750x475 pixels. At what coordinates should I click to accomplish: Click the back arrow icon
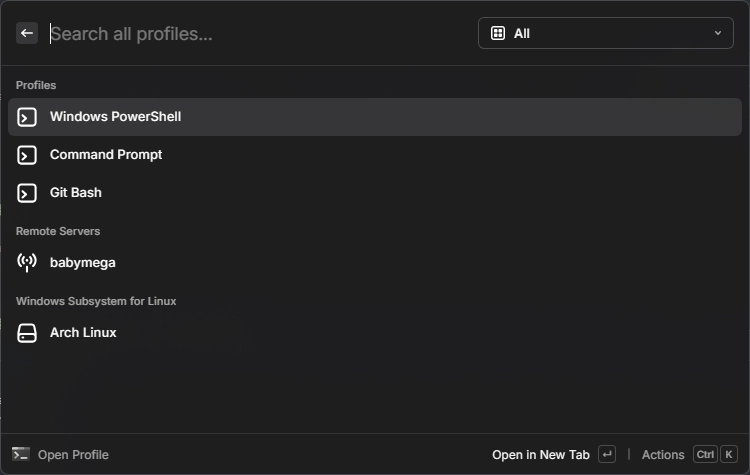click(x=27, y=33)
